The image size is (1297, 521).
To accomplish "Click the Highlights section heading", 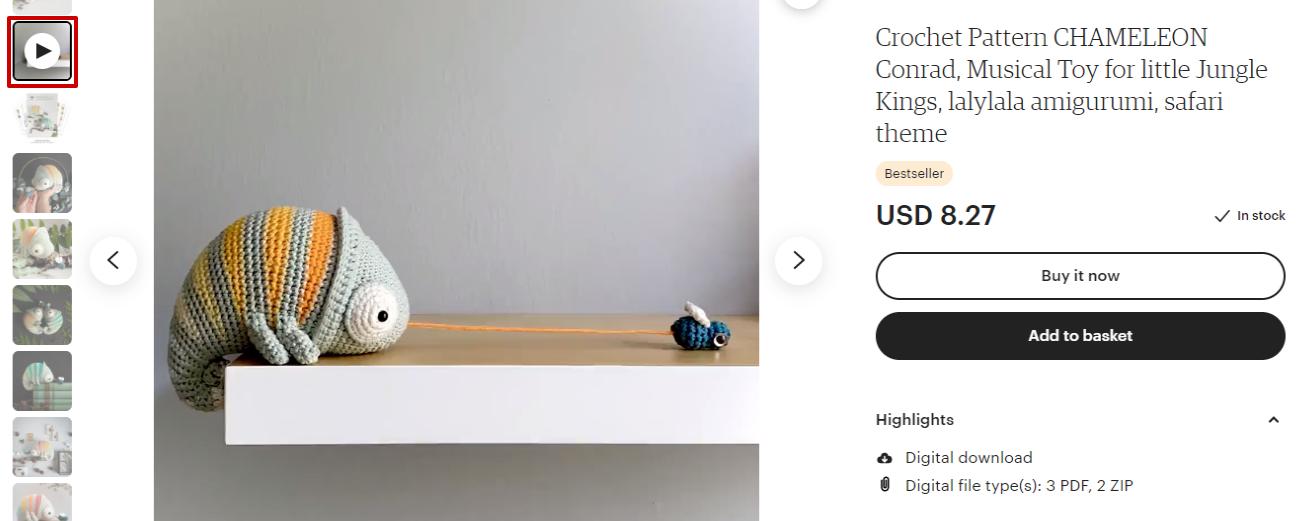I will [x=915, y=420].
